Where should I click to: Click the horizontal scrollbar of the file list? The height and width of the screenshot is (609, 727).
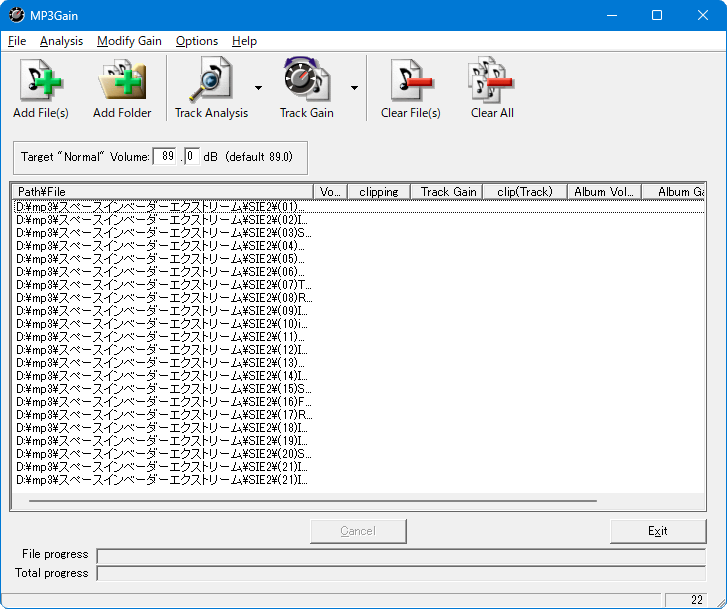coord(312,501)
